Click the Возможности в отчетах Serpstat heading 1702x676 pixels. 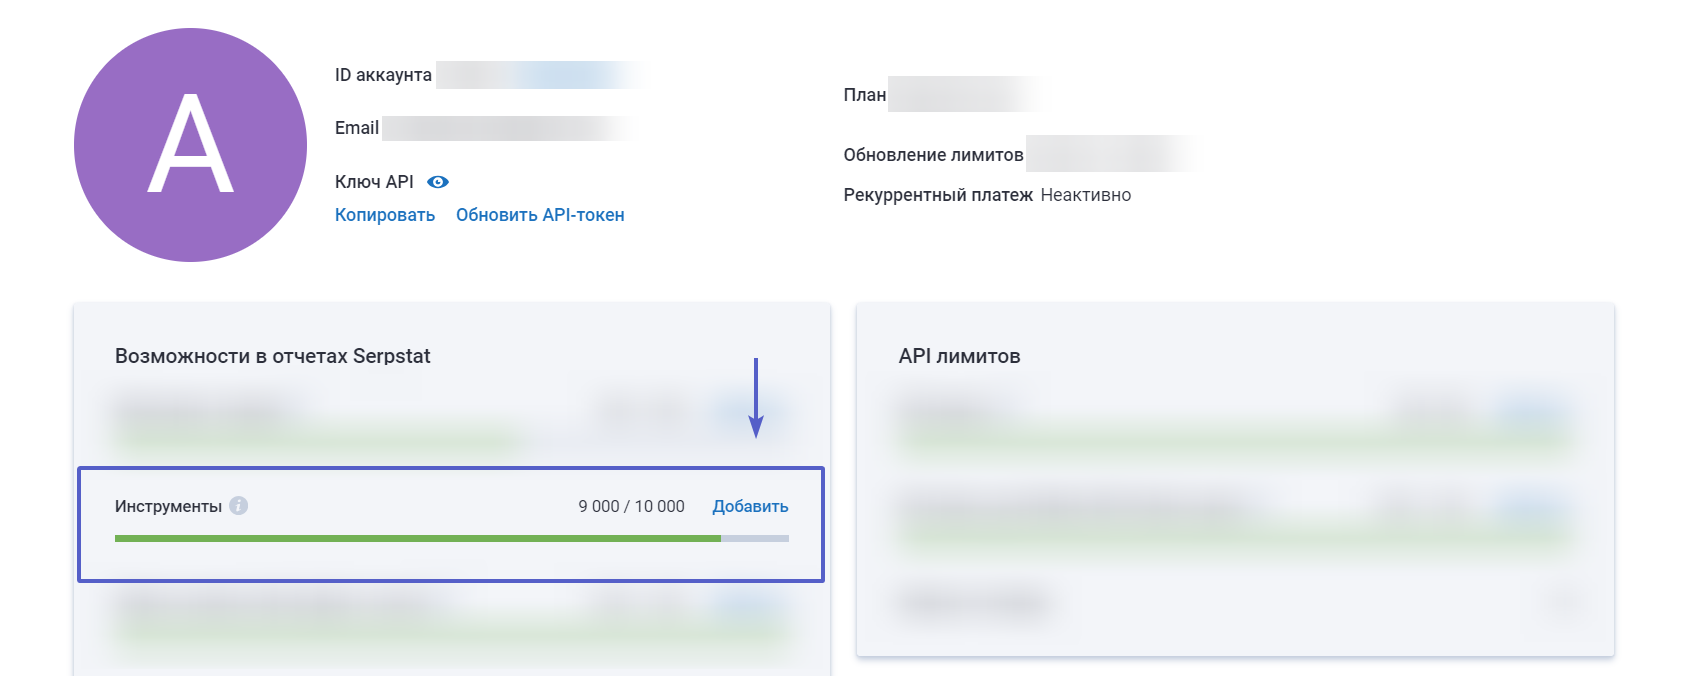pos(272,356)
